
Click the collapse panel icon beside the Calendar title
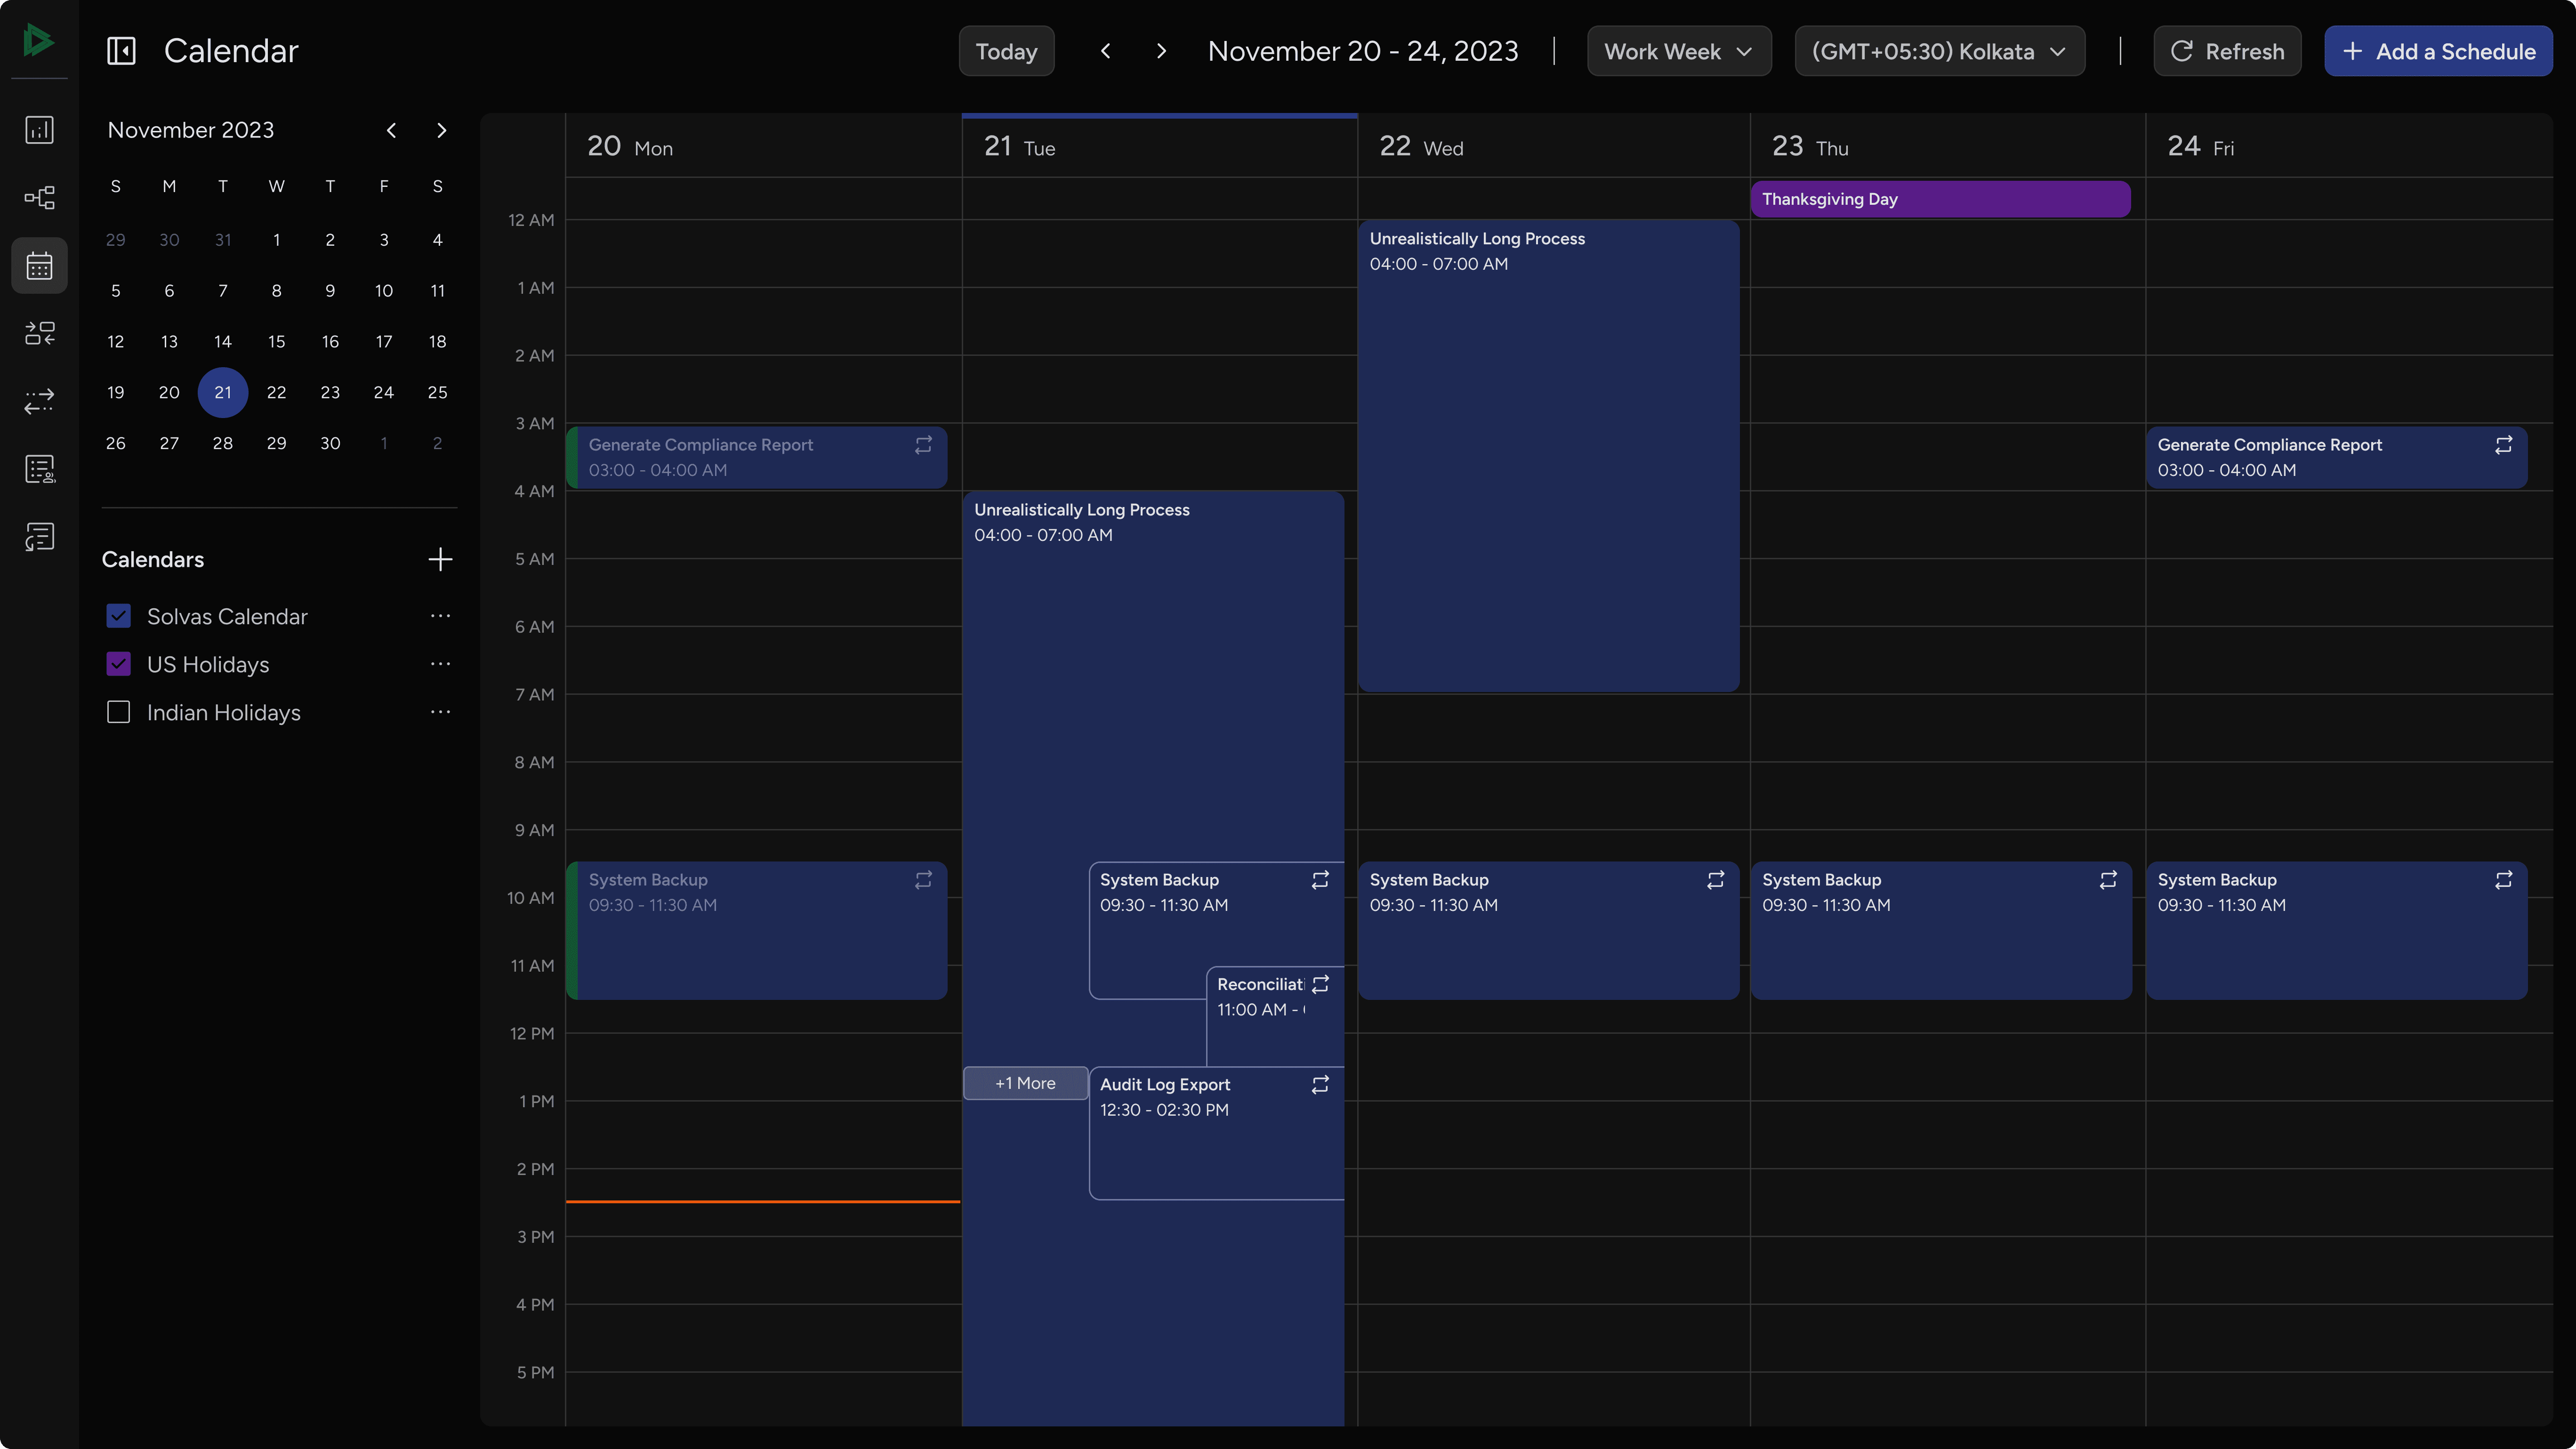click(121, 50)
